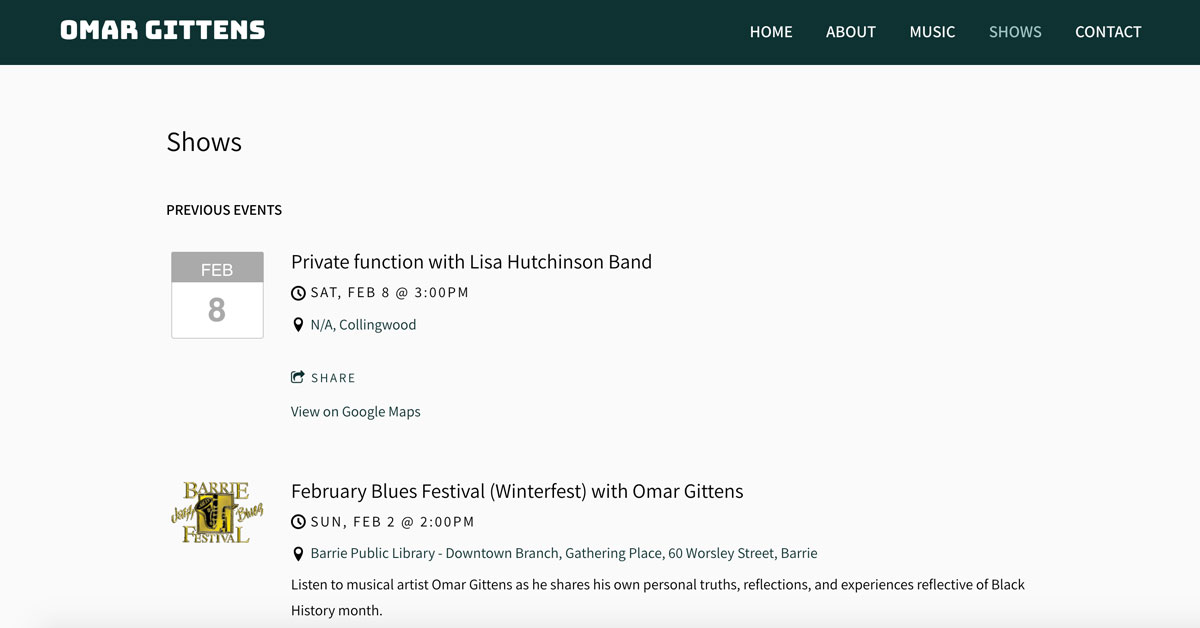1200x628 pixels.
Task: Click the N/A, Collingwood location link
Action: pyautogui.click(x=363, y=325)
